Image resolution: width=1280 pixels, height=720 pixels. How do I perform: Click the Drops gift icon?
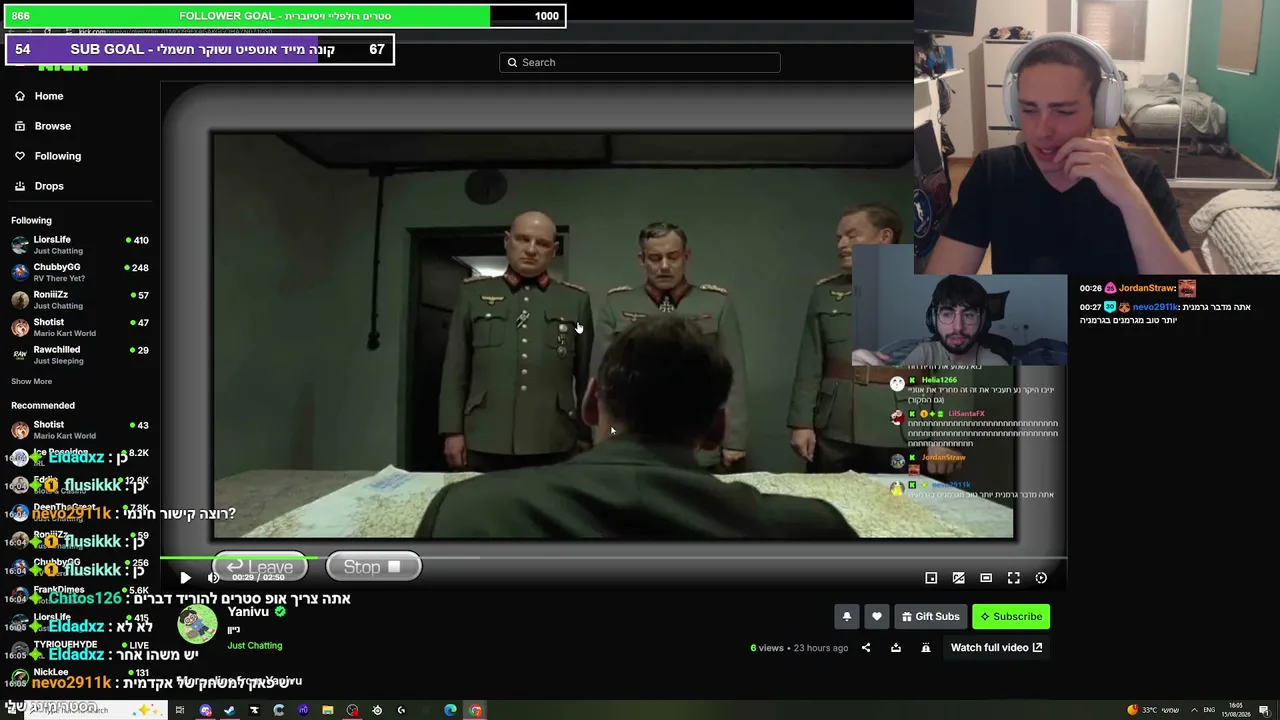[20, 186]
